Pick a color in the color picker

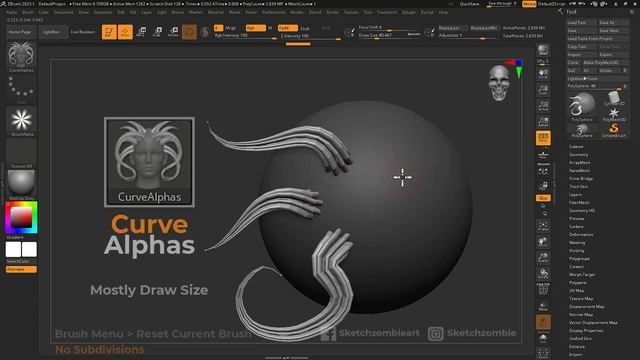coord(21,217)
